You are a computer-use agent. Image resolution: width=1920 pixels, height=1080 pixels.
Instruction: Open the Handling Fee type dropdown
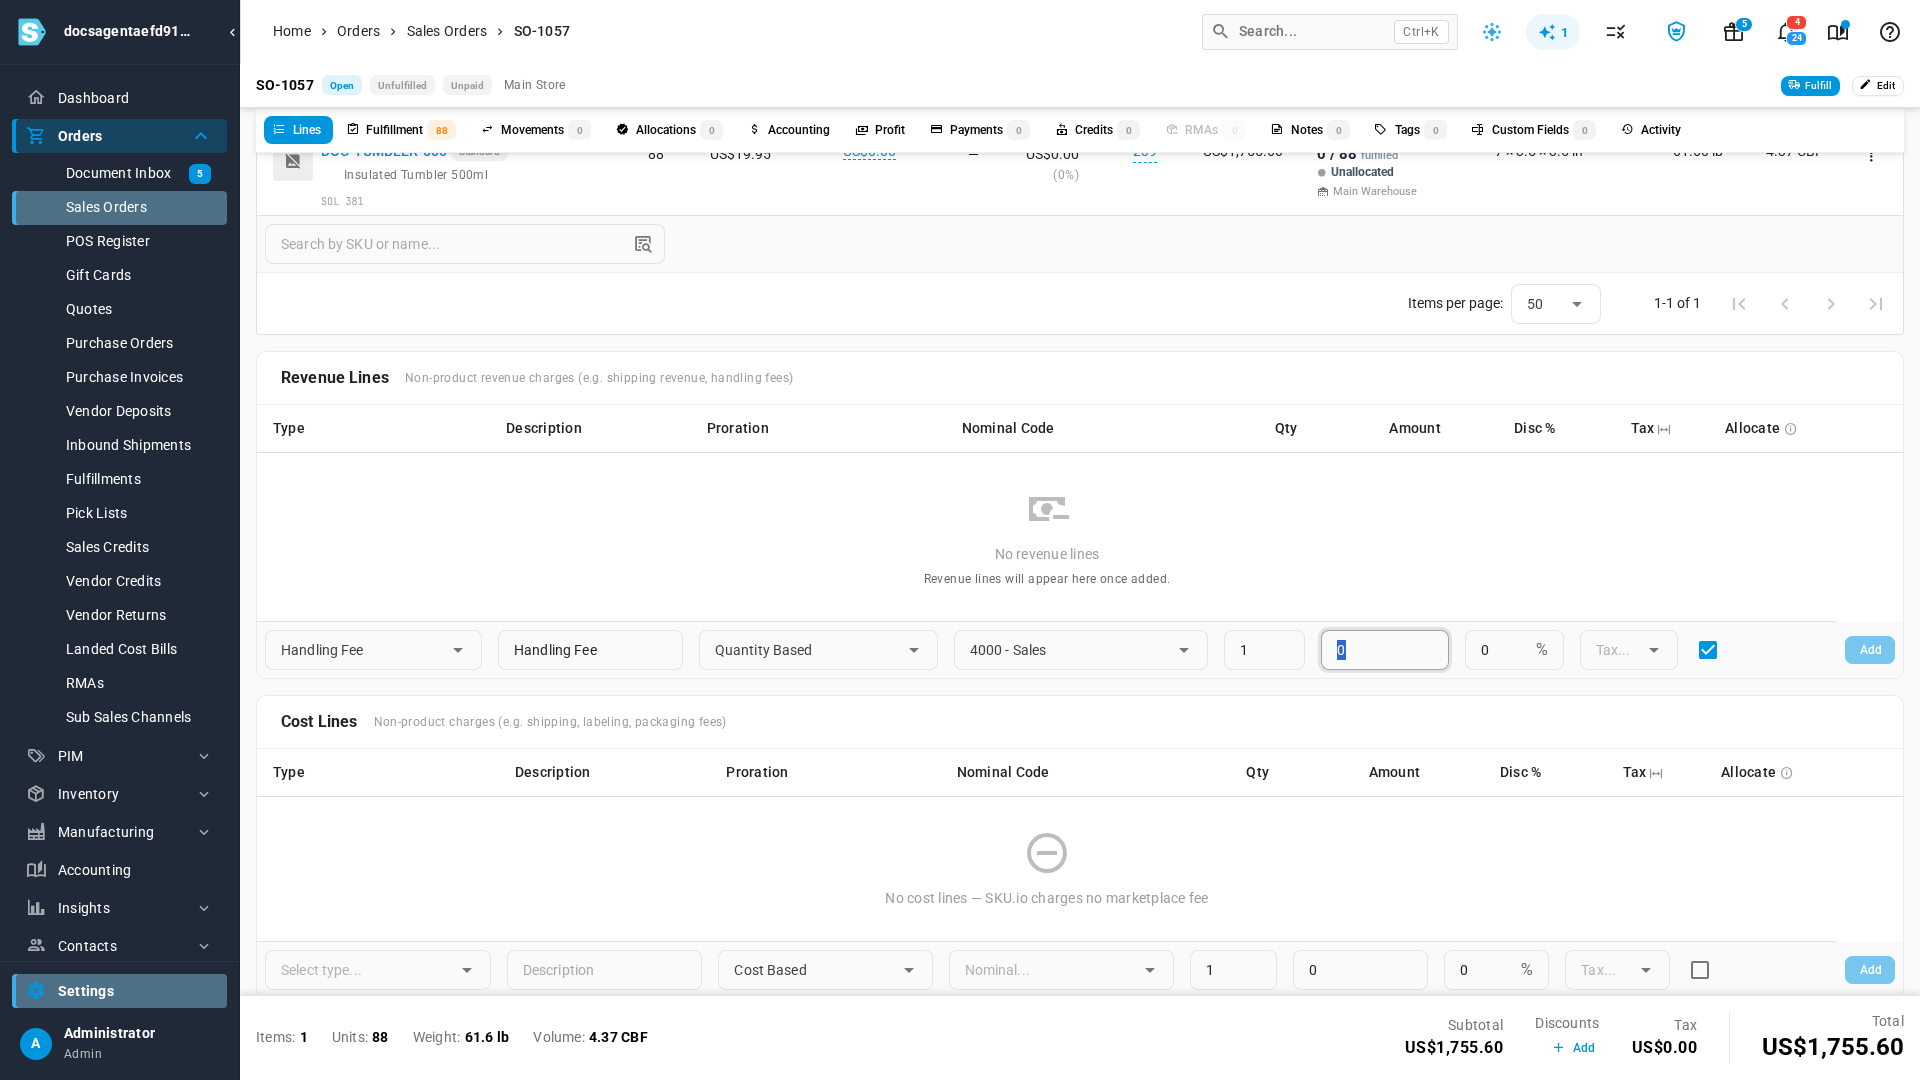373,650
